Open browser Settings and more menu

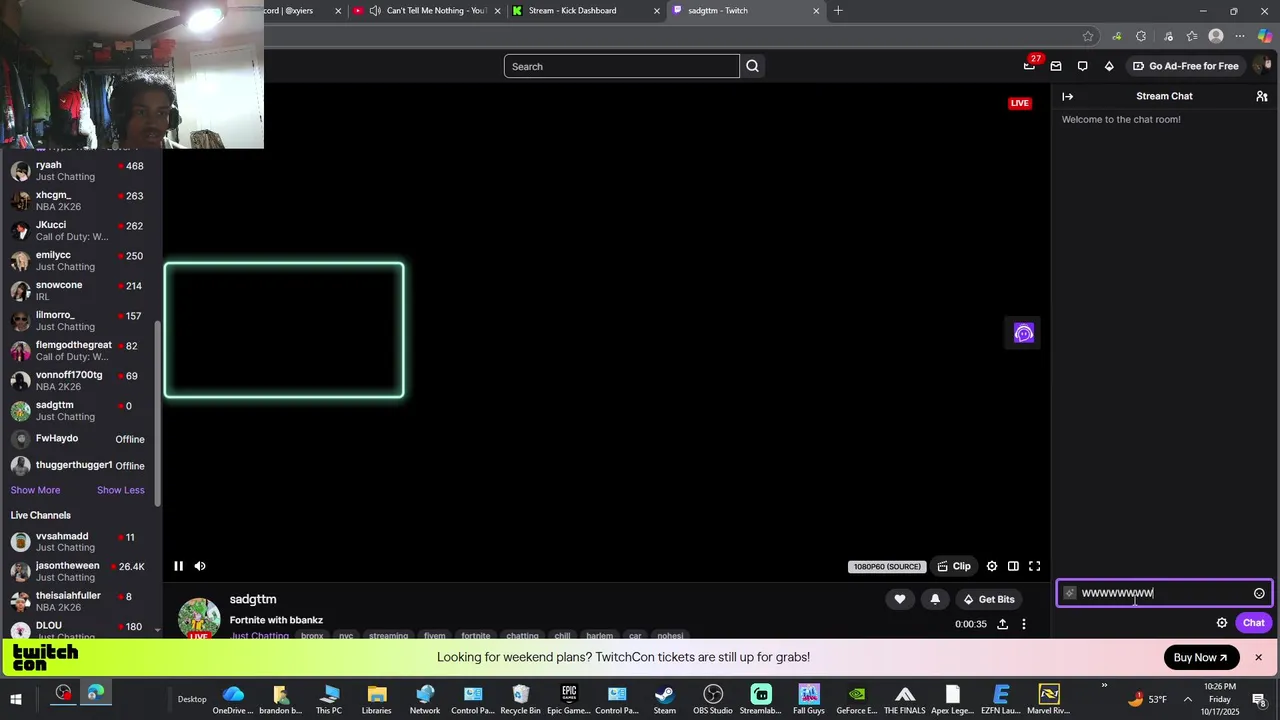tap(1241, 36)
